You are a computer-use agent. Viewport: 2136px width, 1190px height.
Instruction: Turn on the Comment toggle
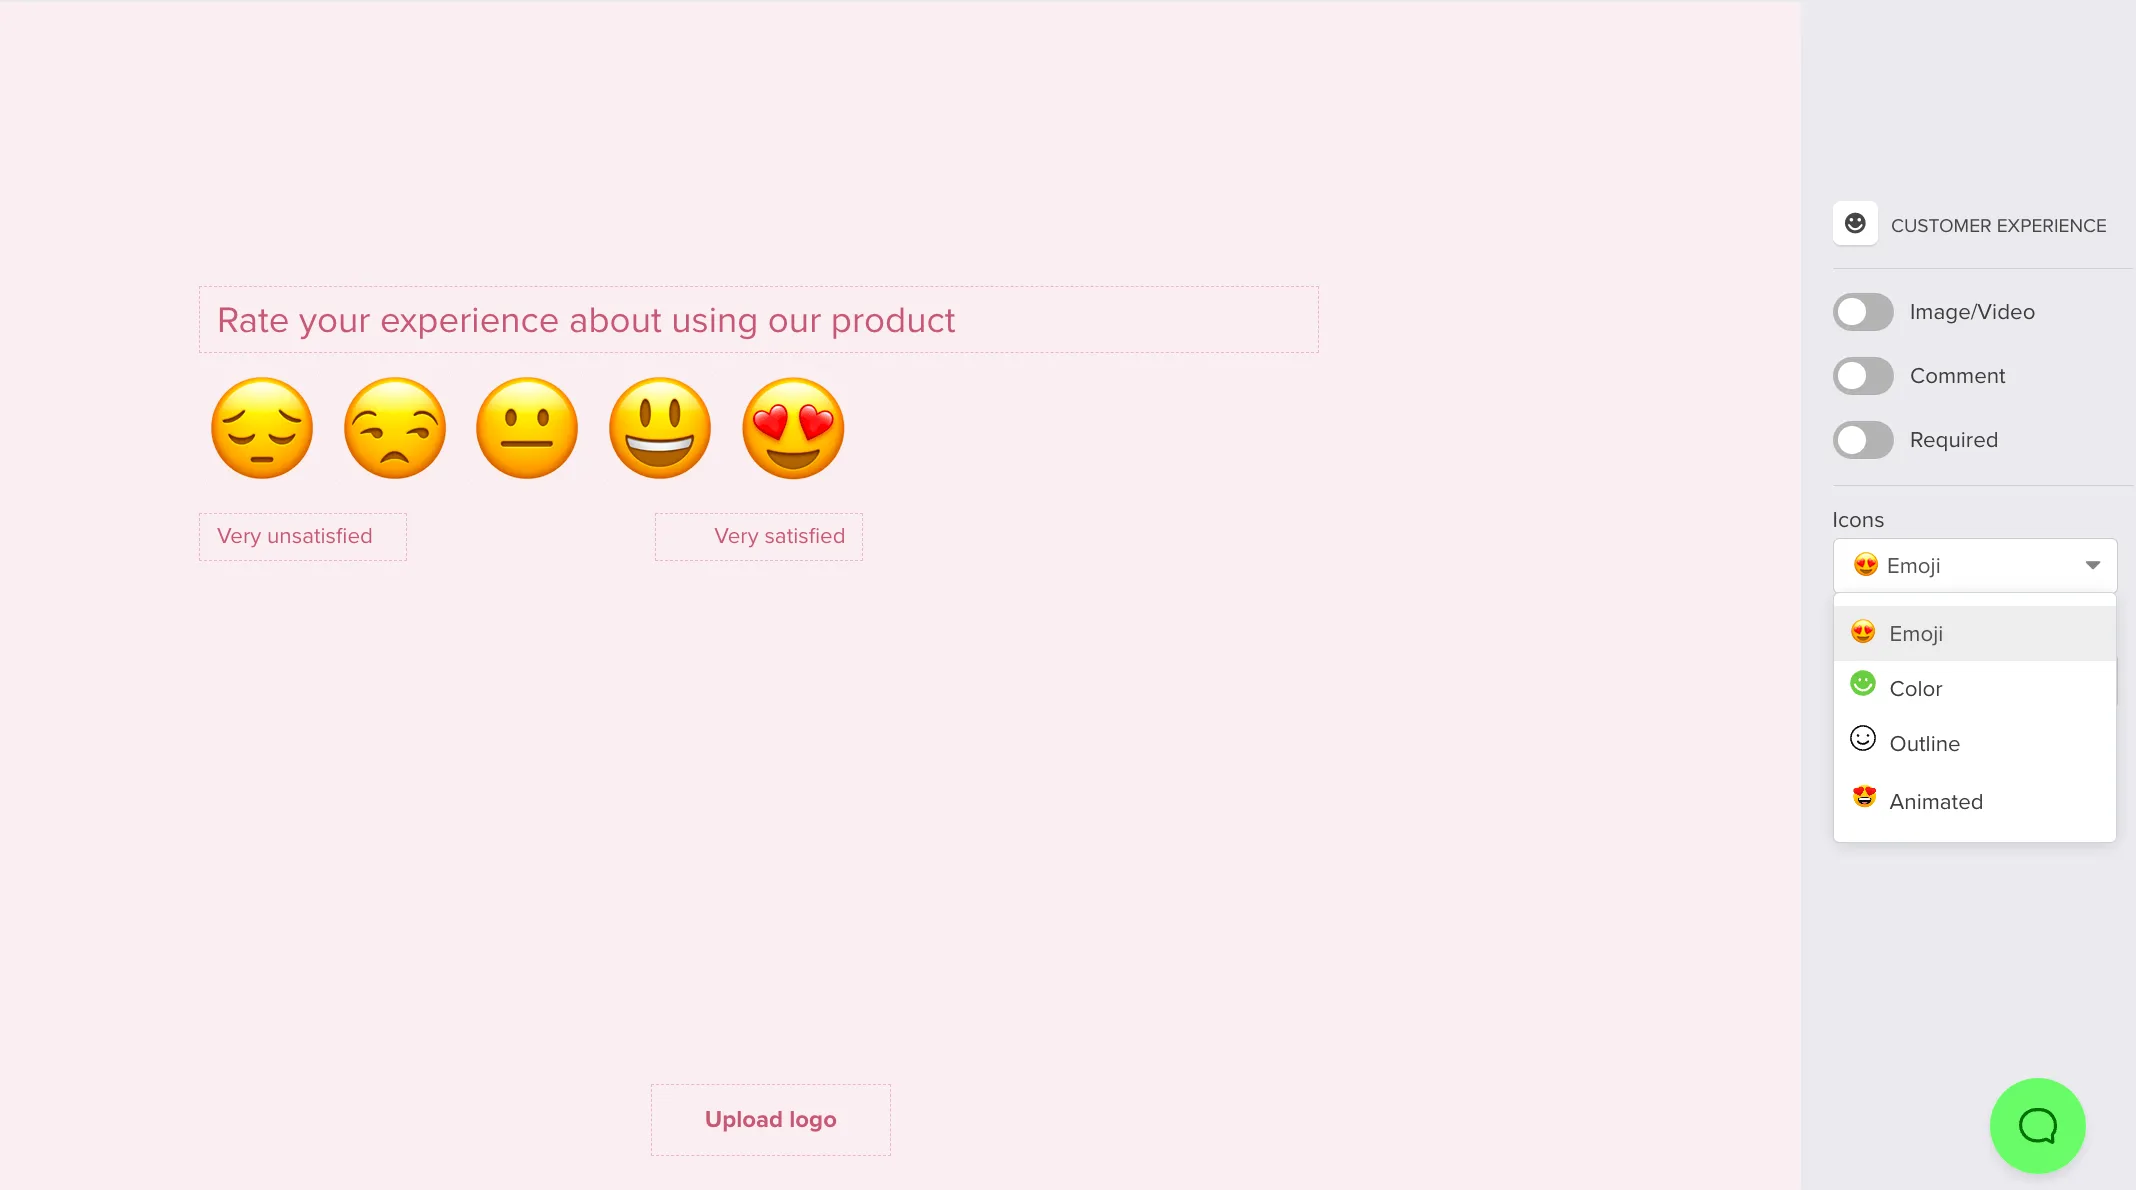pyautogui.click(x=1863, y=376)
